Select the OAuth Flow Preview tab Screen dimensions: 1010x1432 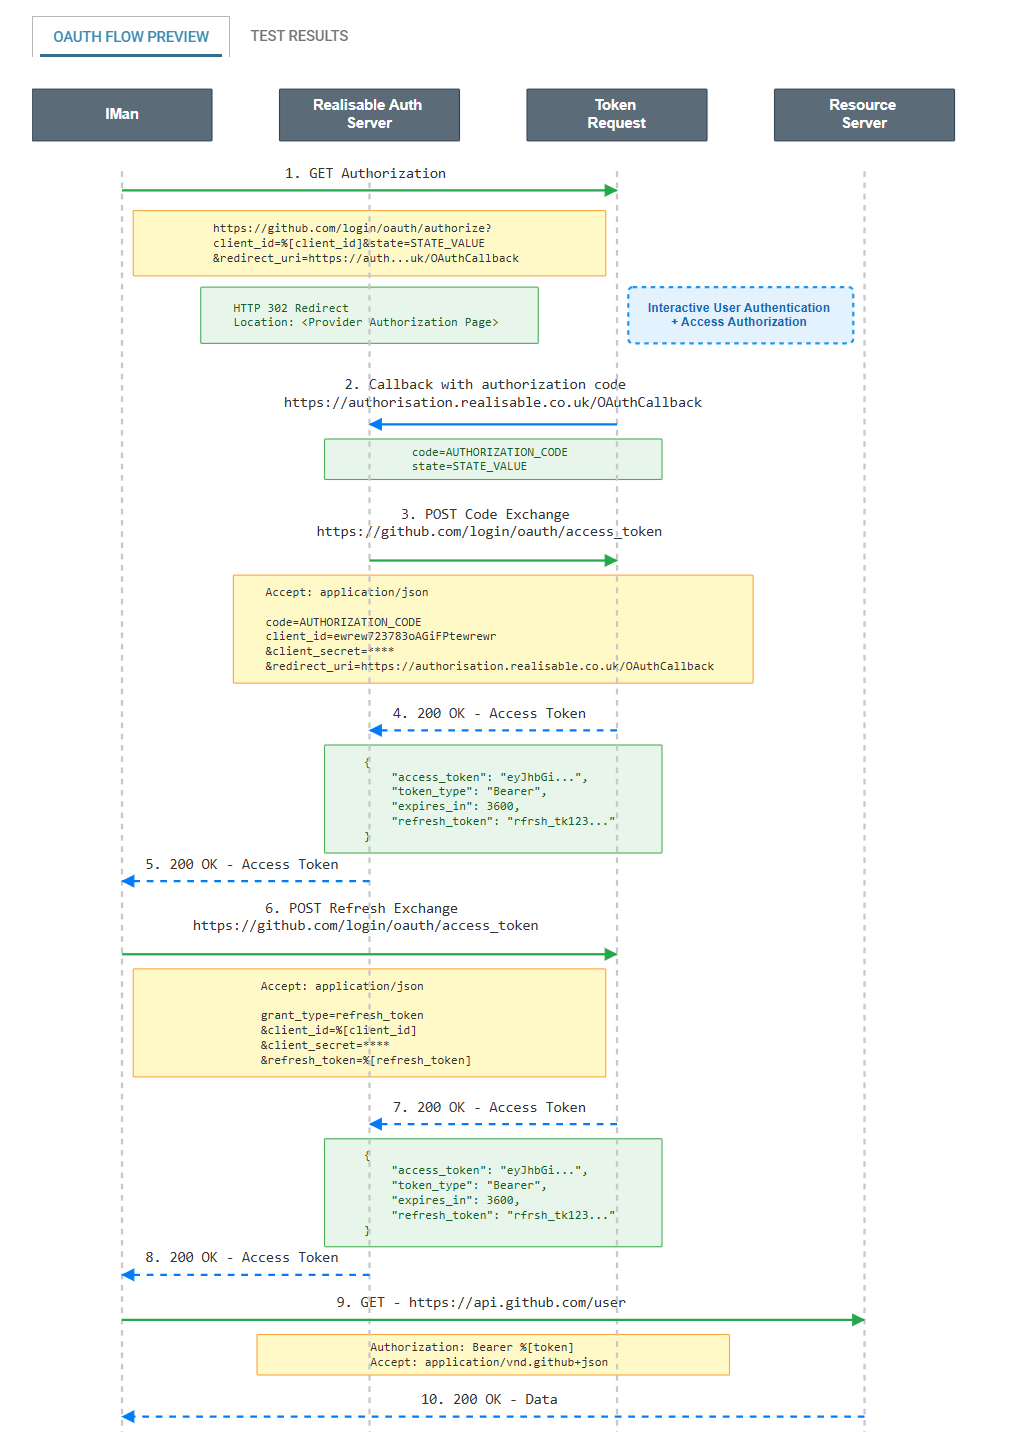click(x=131, y=37)
